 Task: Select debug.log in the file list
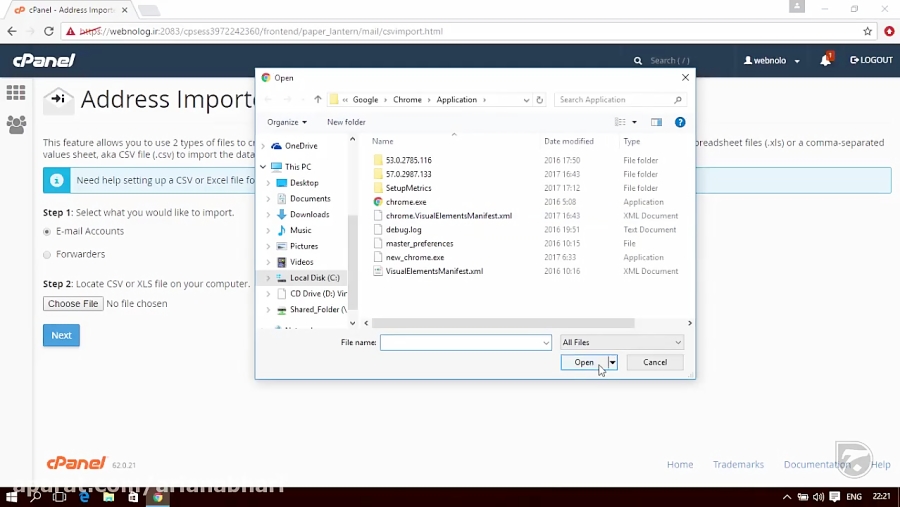404,229
